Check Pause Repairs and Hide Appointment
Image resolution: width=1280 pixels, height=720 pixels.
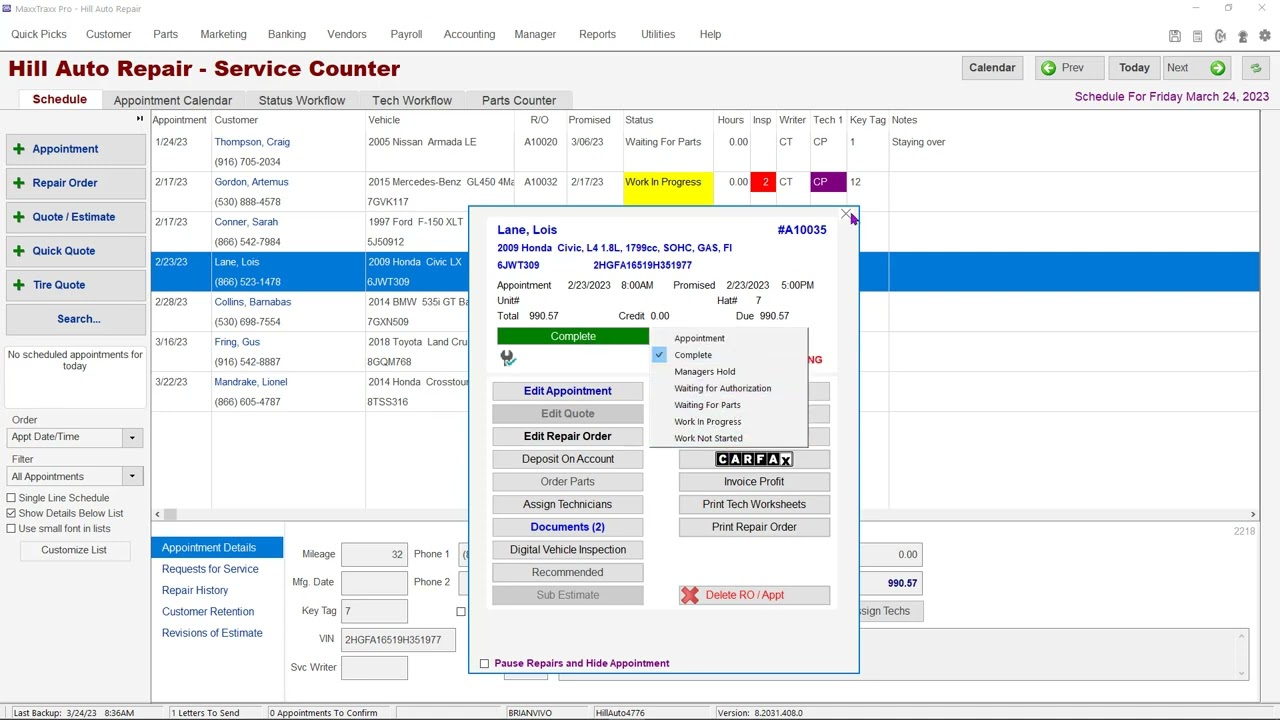[484, 664]
